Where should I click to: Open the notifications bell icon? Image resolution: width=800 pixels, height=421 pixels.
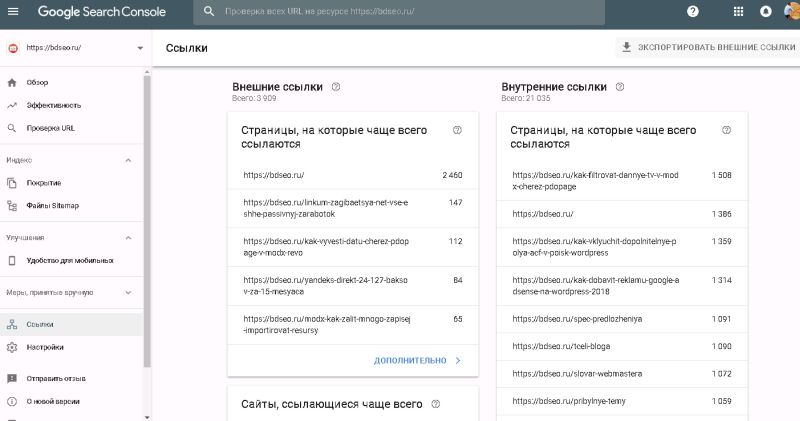tap(765, 11)
